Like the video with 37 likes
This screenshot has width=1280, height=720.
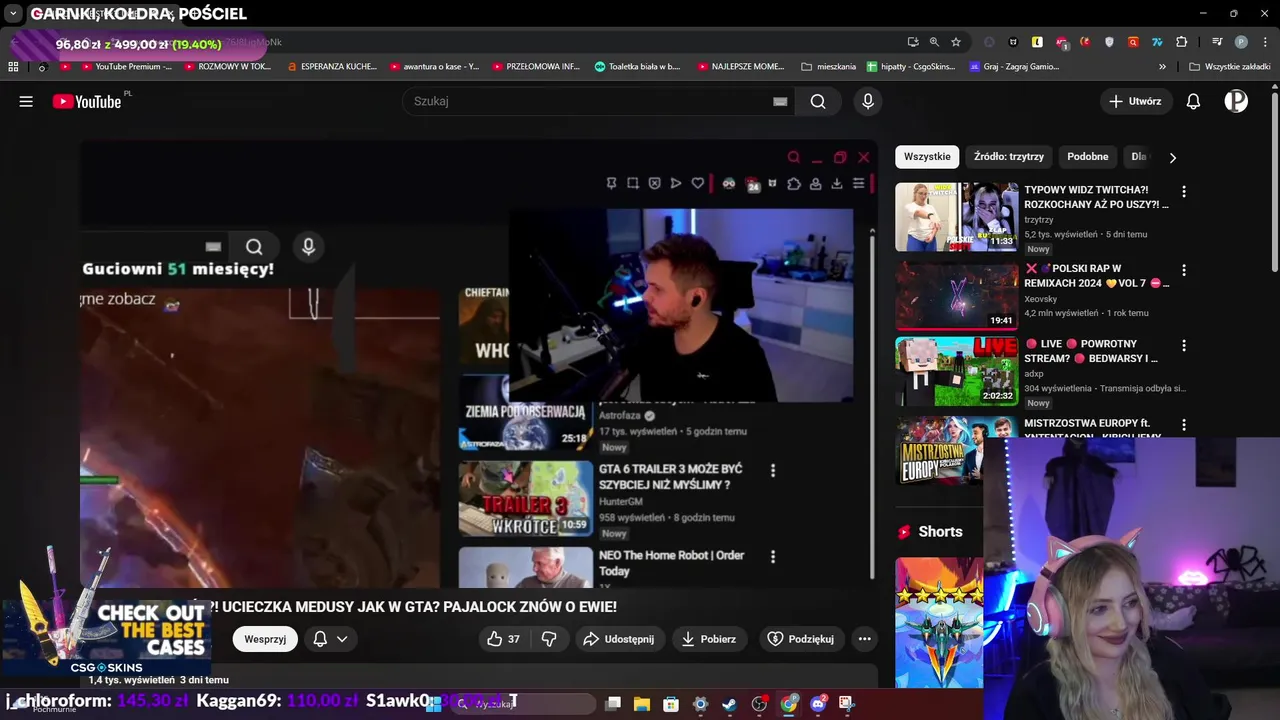[503, 639]
